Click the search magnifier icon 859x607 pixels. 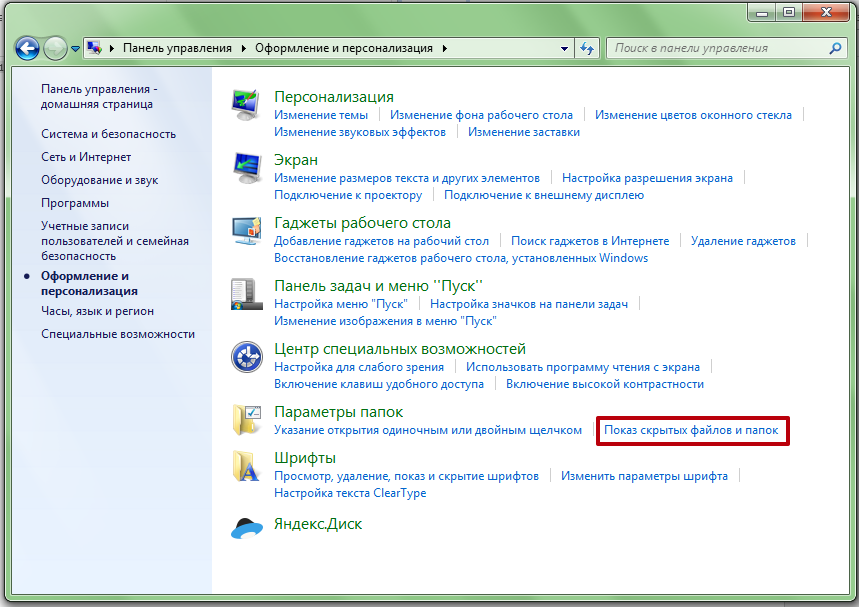click(x=835, y=49)
